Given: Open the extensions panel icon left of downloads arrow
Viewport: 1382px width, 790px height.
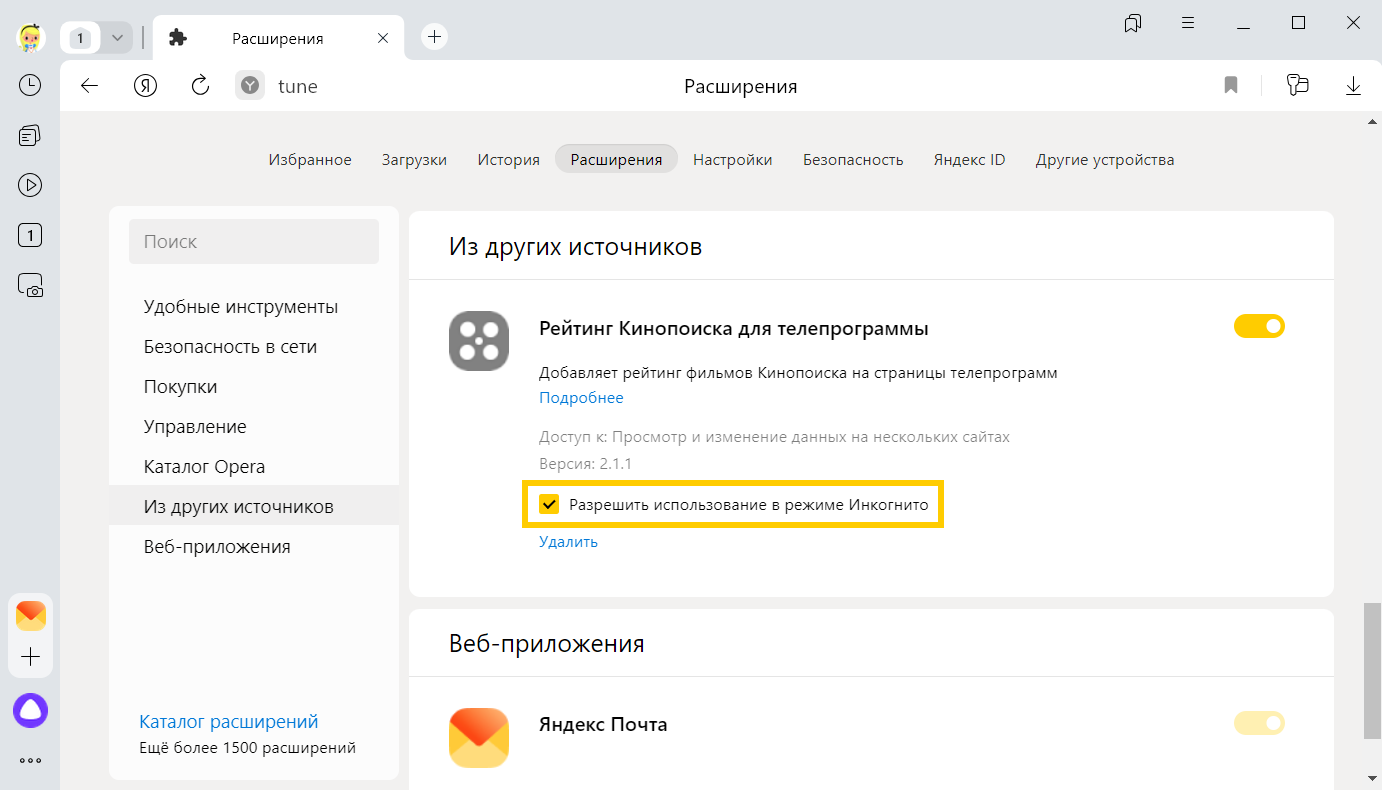Looking at the screenshot, I should click(x=1297, y=86).
